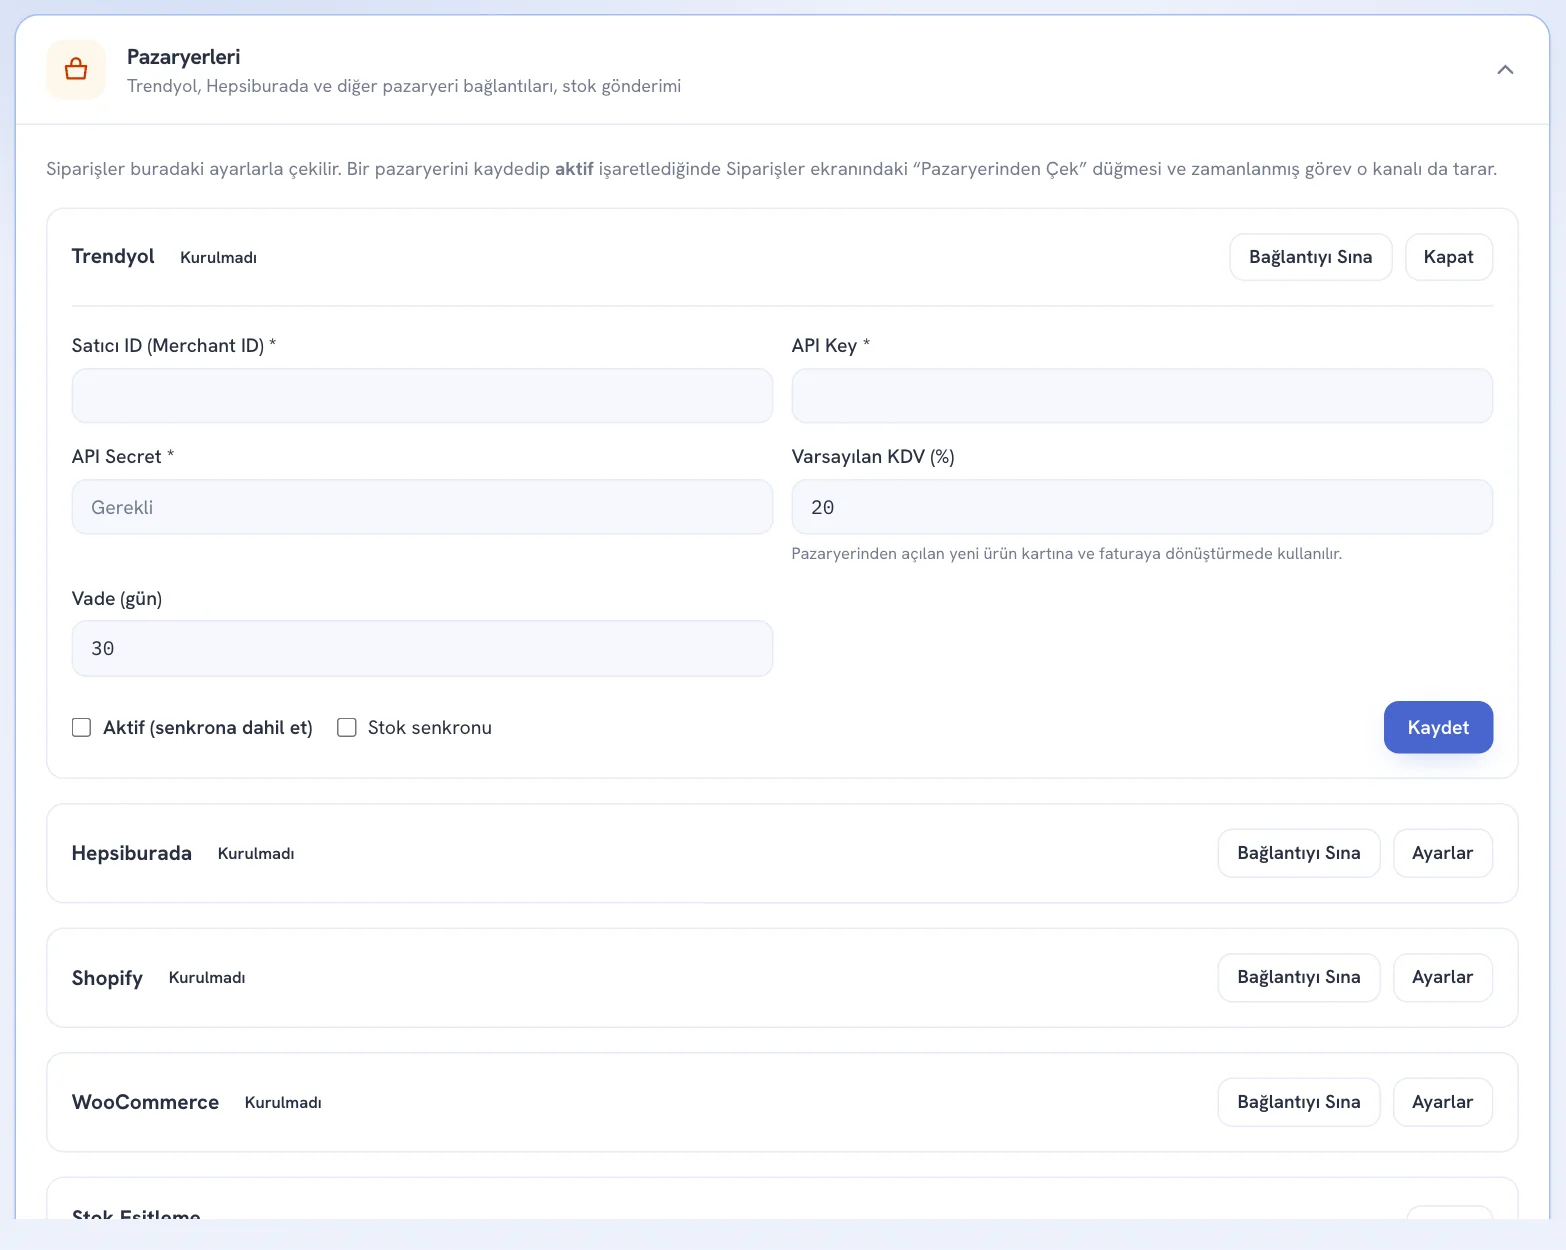Close Trendyol settings with Kapat
This screenshot has width=1566, height=1250.
point(1448,257)
